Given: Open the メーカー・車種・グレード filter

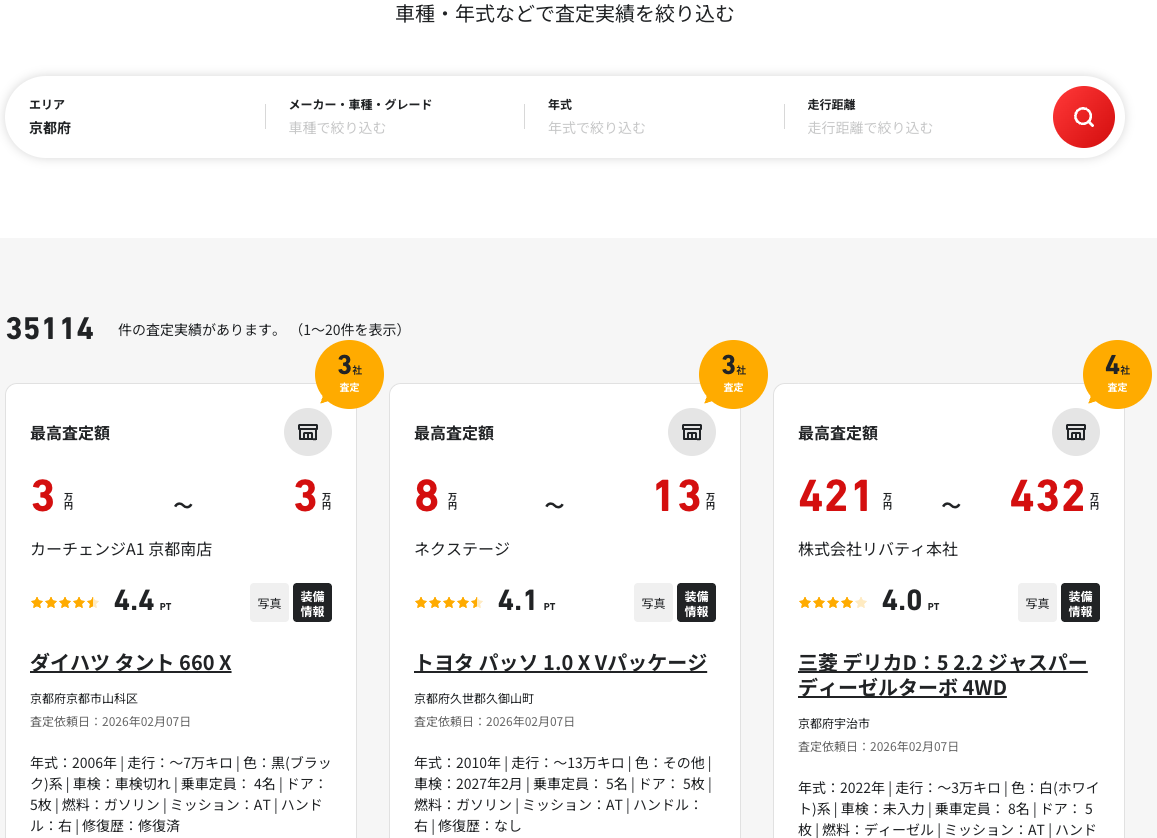Looking at the screenshot, I should (x=394, y=117).
